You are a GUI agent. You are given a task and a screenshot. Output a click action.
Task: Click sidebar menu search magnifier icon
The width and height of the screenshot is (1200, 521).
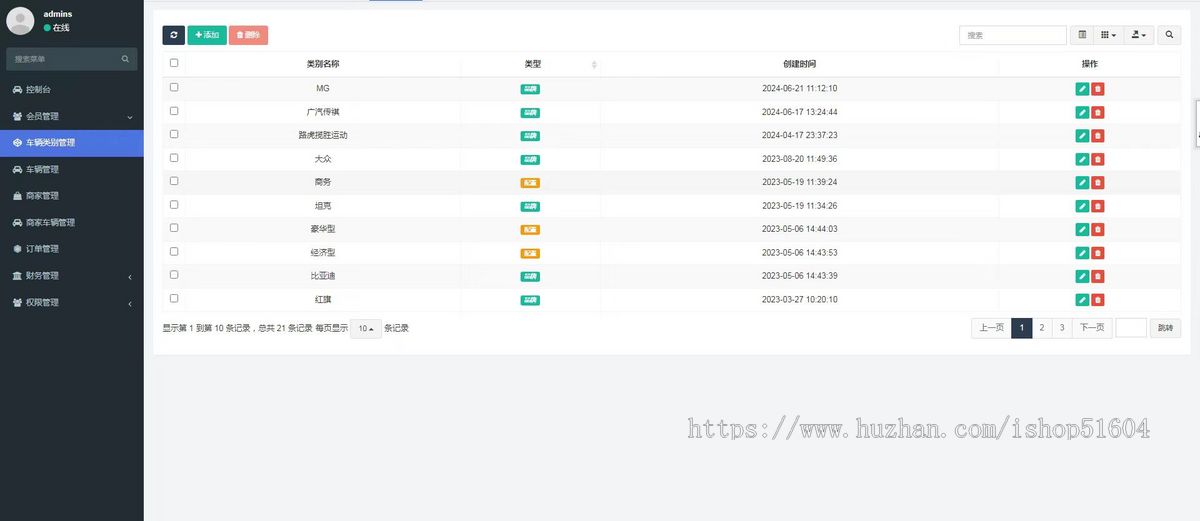125,59
